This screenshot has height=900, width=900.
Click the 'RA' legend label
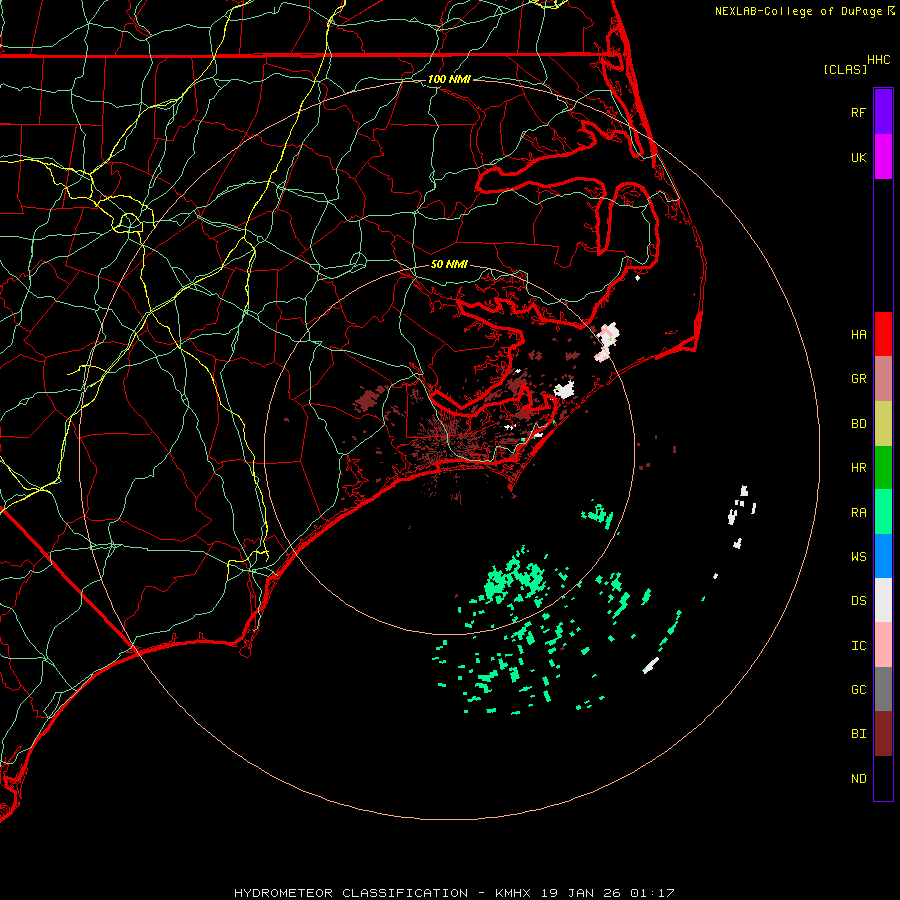point(858,513)
